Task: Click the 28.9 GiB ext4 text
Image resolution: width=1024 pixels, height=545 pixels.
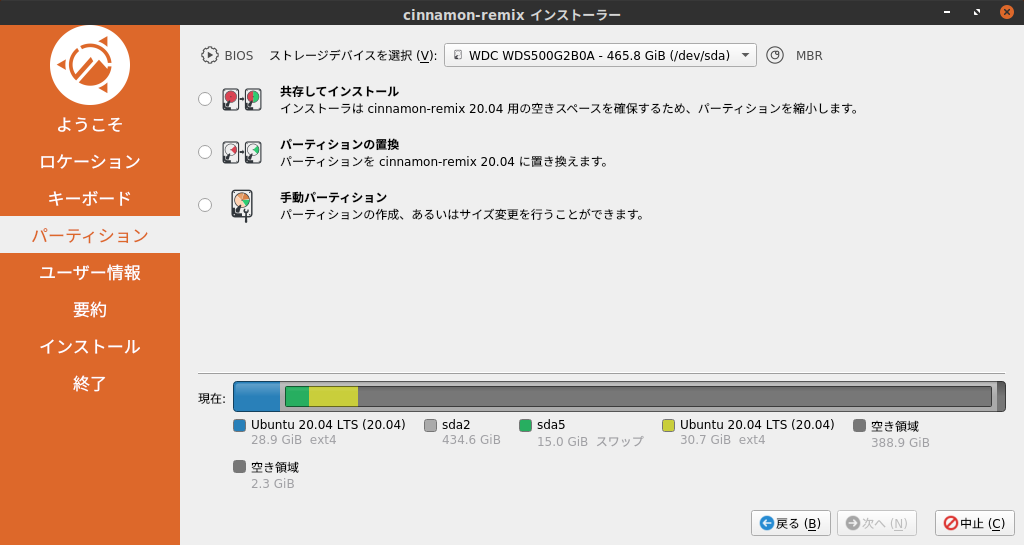Action: click(x=293, y=440)
